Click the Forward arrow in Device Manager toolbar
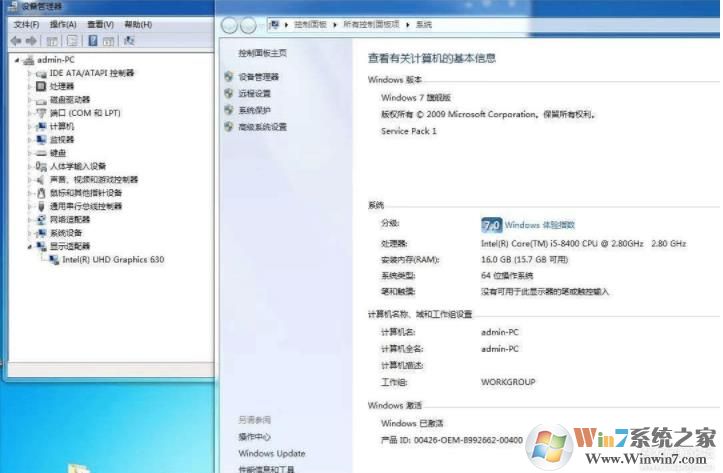Viewport: 723px width, 473px height. click(31, 41)
